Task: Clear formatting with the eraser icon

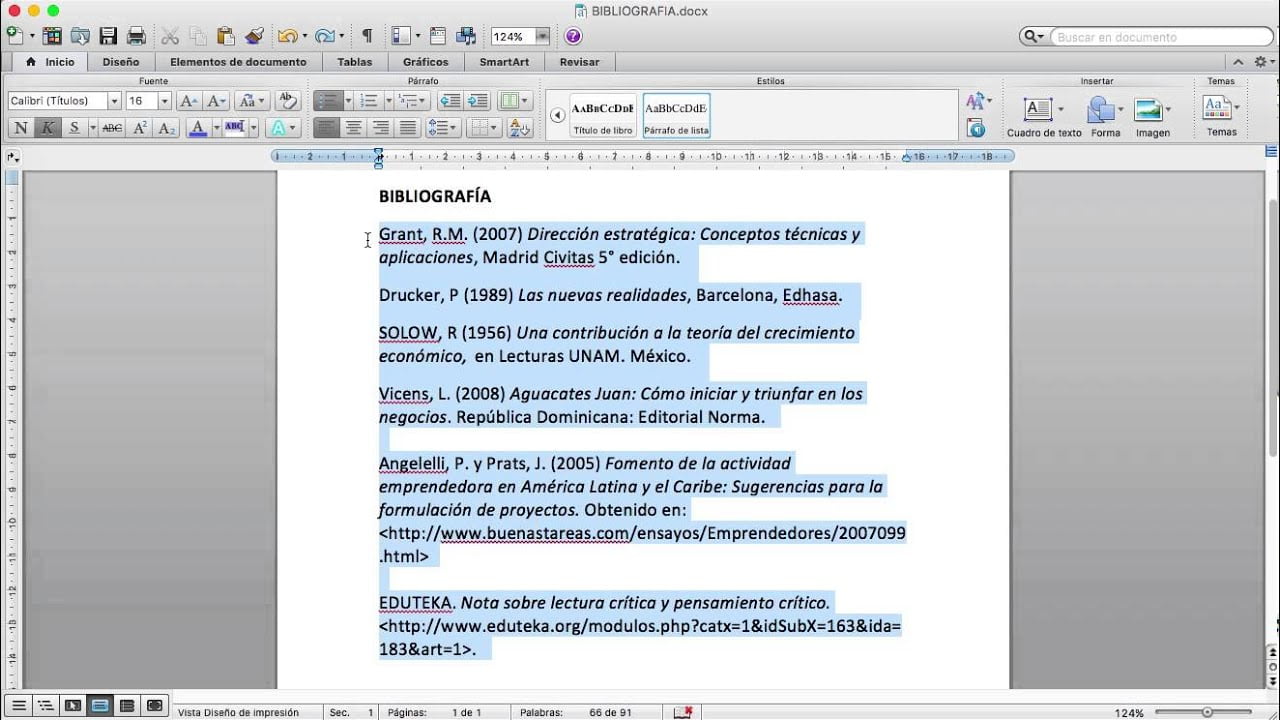Action: 287,101
